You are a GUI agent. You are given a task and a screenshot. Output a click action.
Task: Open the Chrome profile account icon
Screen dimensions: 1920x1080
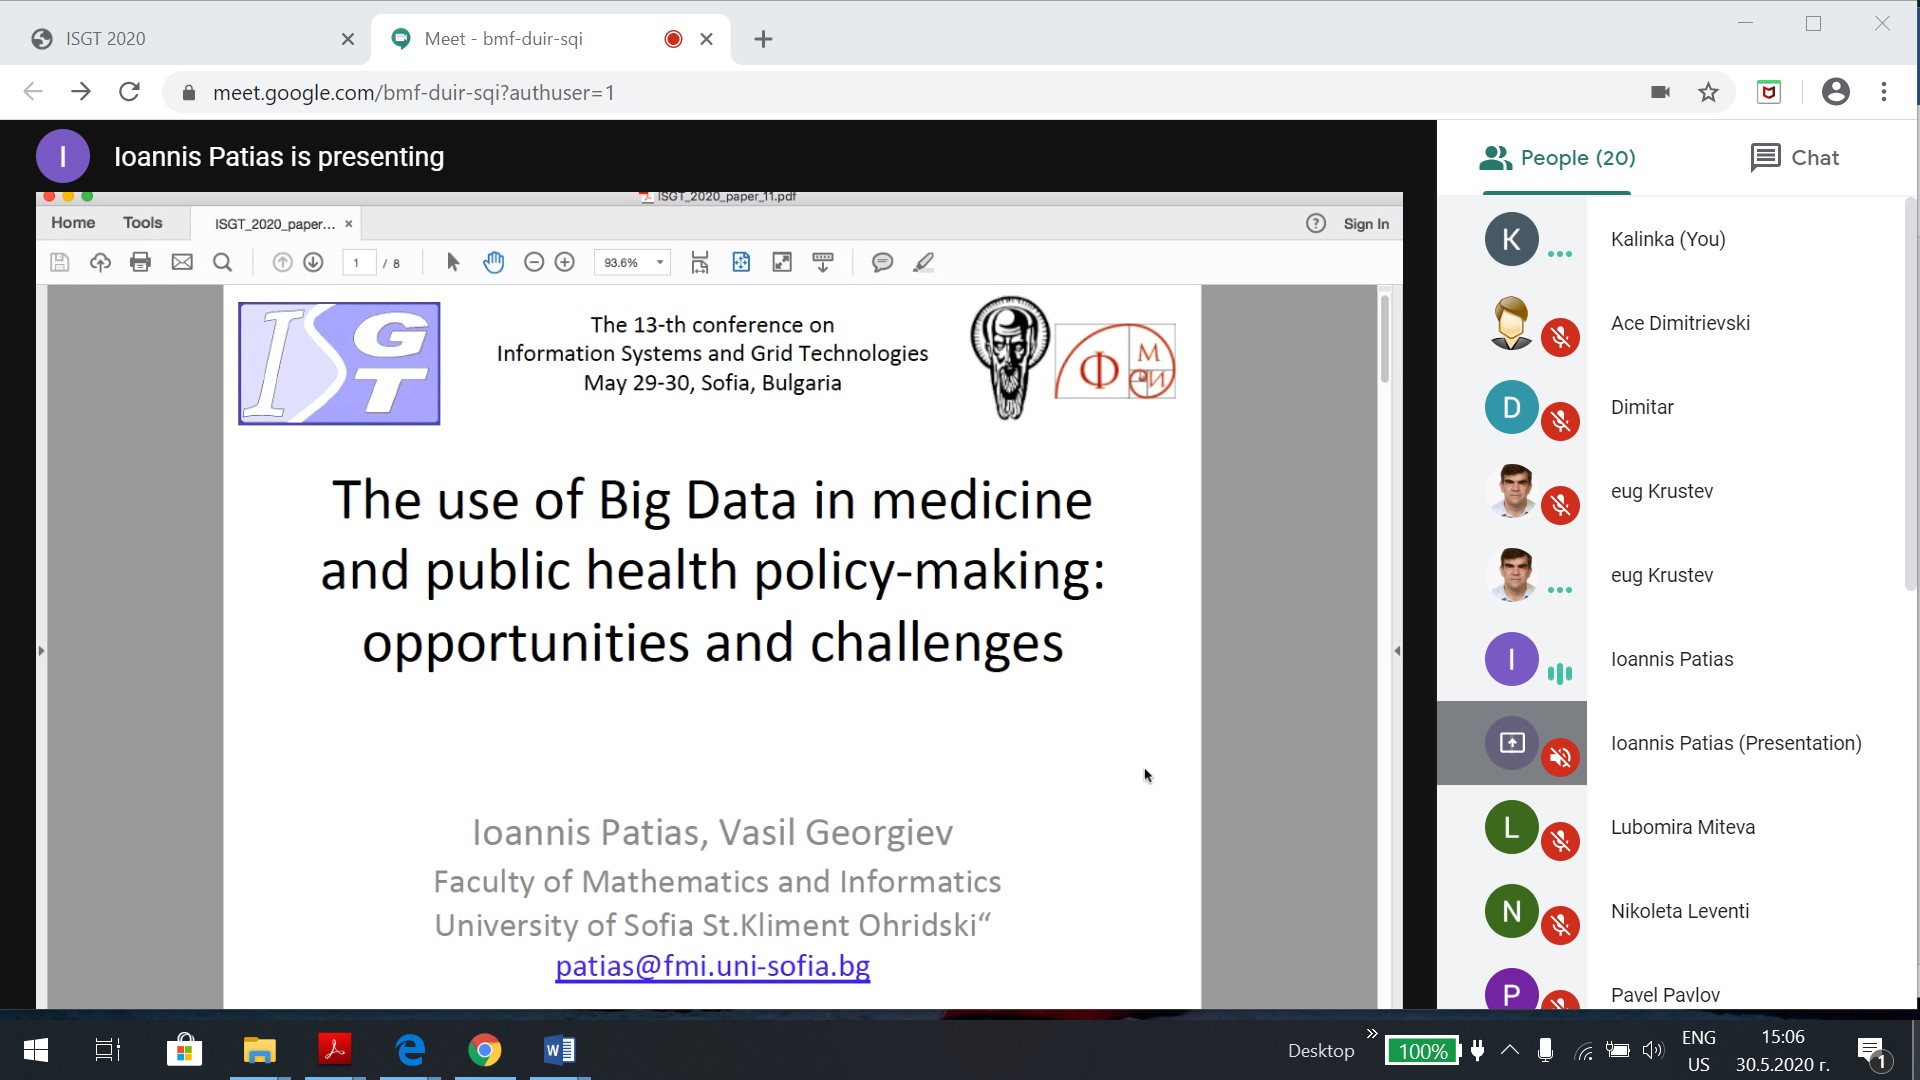(x=1836, y=92)
